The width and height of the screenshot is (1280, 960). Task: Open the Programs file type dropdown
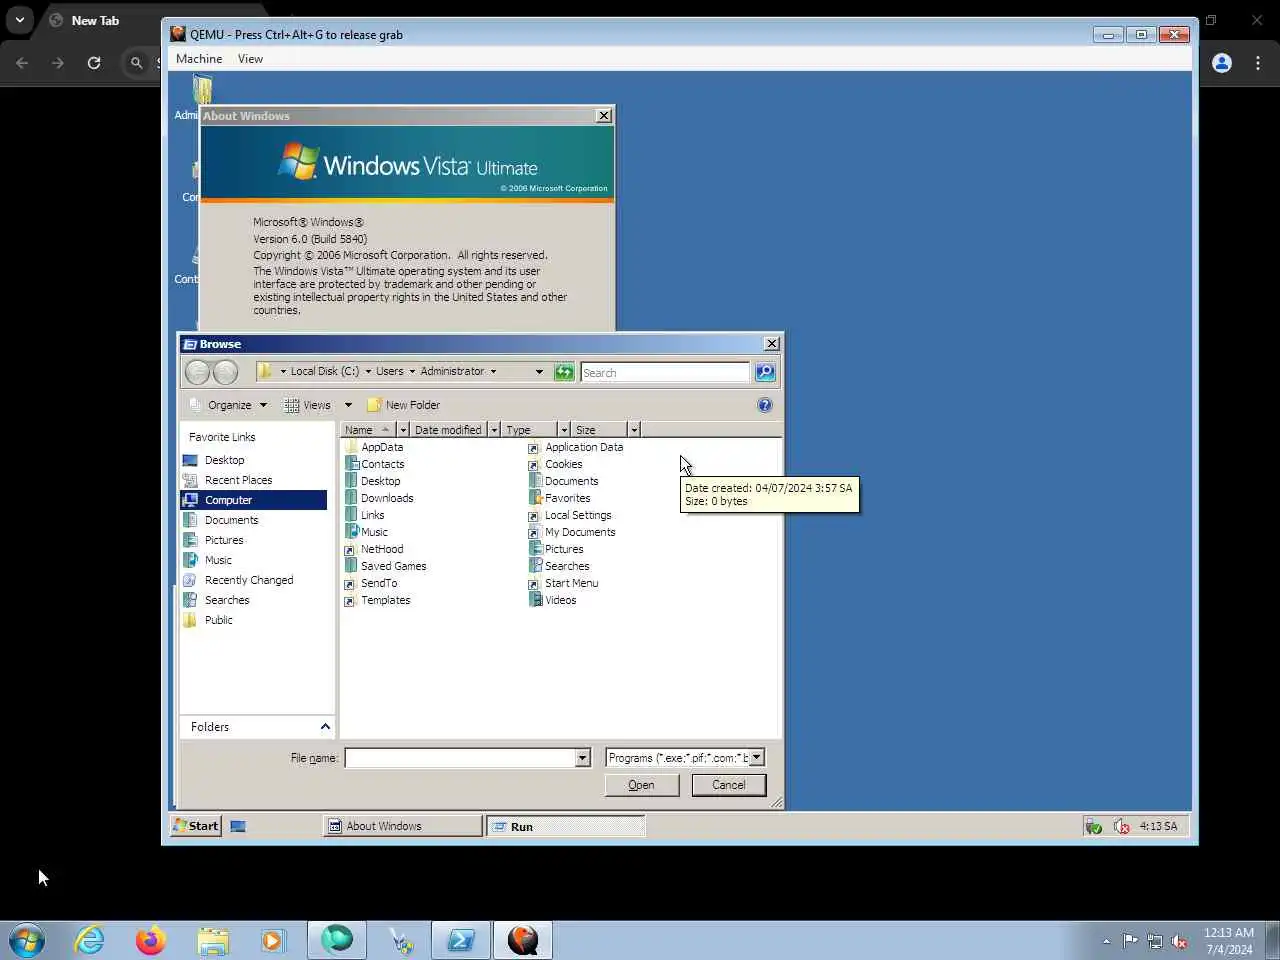(756, 758)
